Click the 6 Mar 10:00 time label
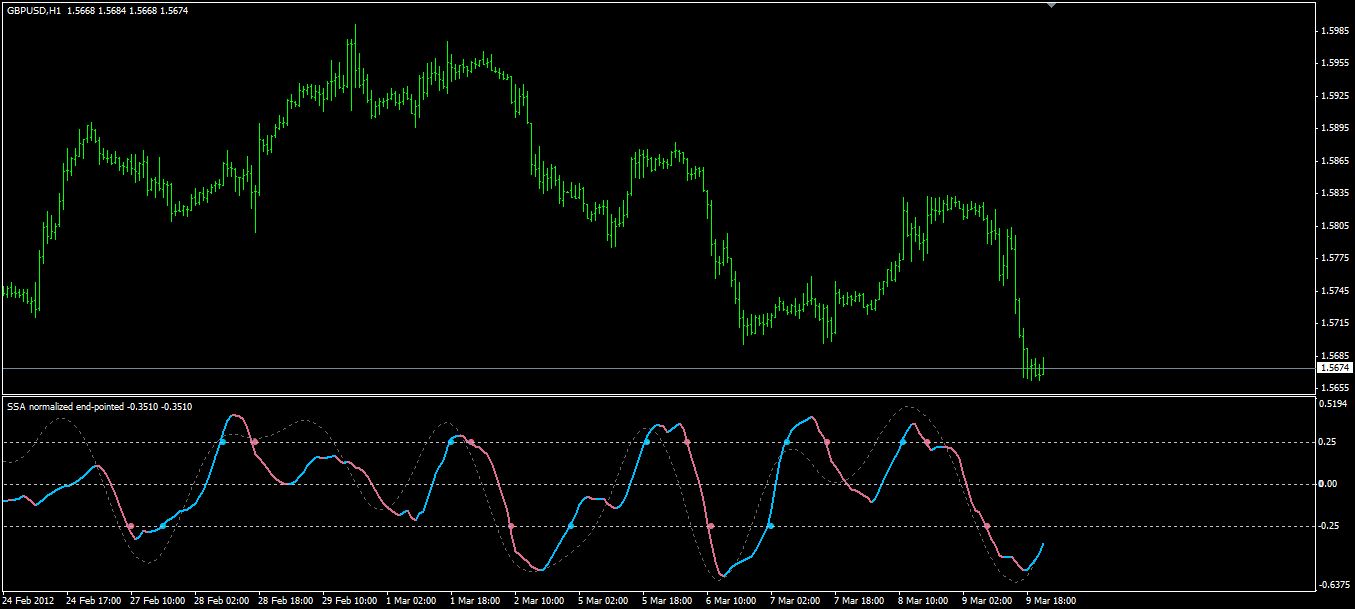The height and width of the screenshot is (609, 1355). point(732,602)
